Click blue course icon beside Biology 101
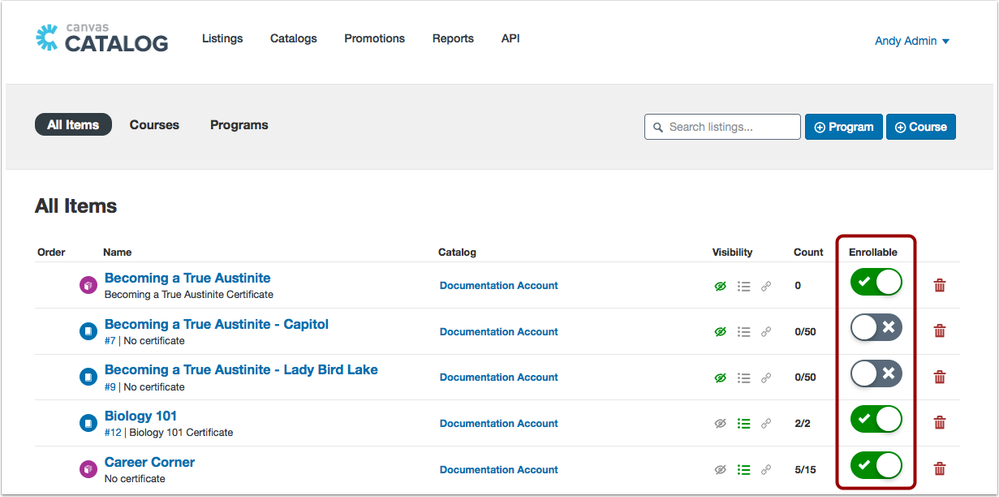Screen dimensions: 999x497 click(x=88, y=423)
